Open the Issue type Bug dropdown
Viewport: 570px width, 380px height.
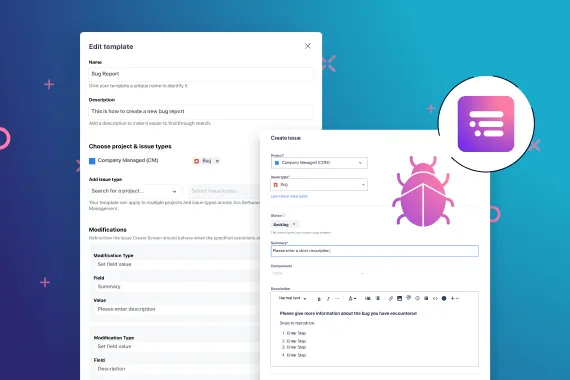tap(319, 185)
